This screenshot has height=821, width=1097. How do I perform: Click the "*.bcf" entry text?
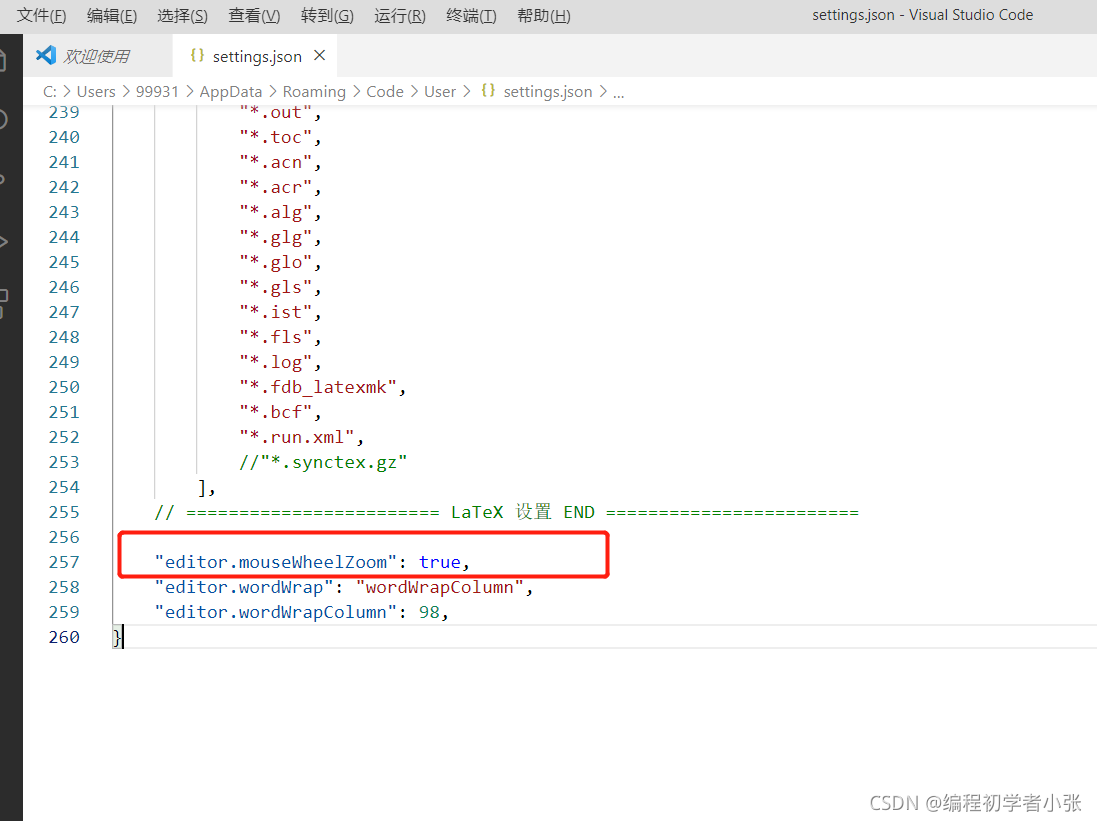(x=276, y=412)
